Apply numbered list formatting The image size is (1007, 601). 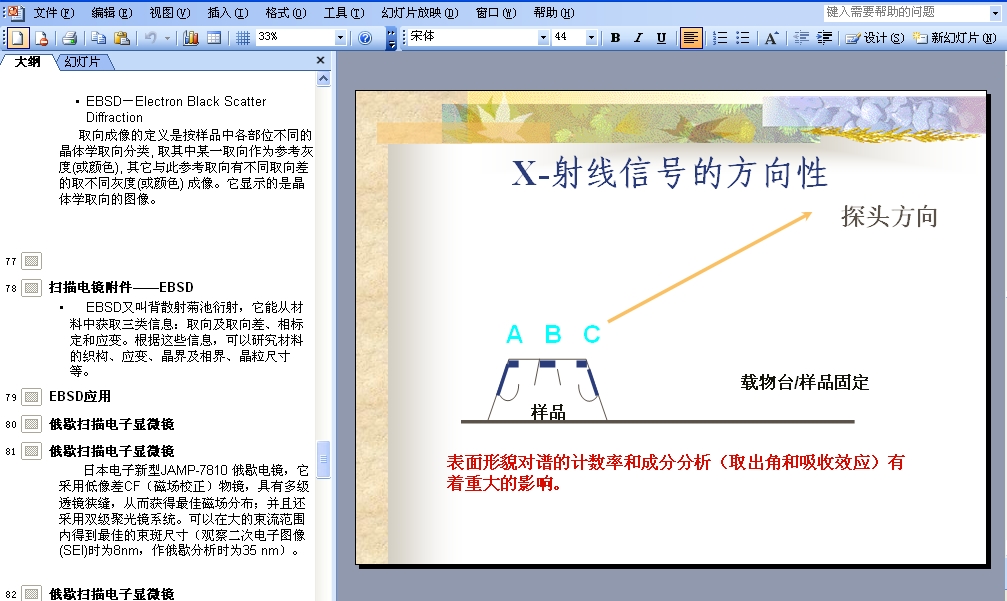point(720,38)
